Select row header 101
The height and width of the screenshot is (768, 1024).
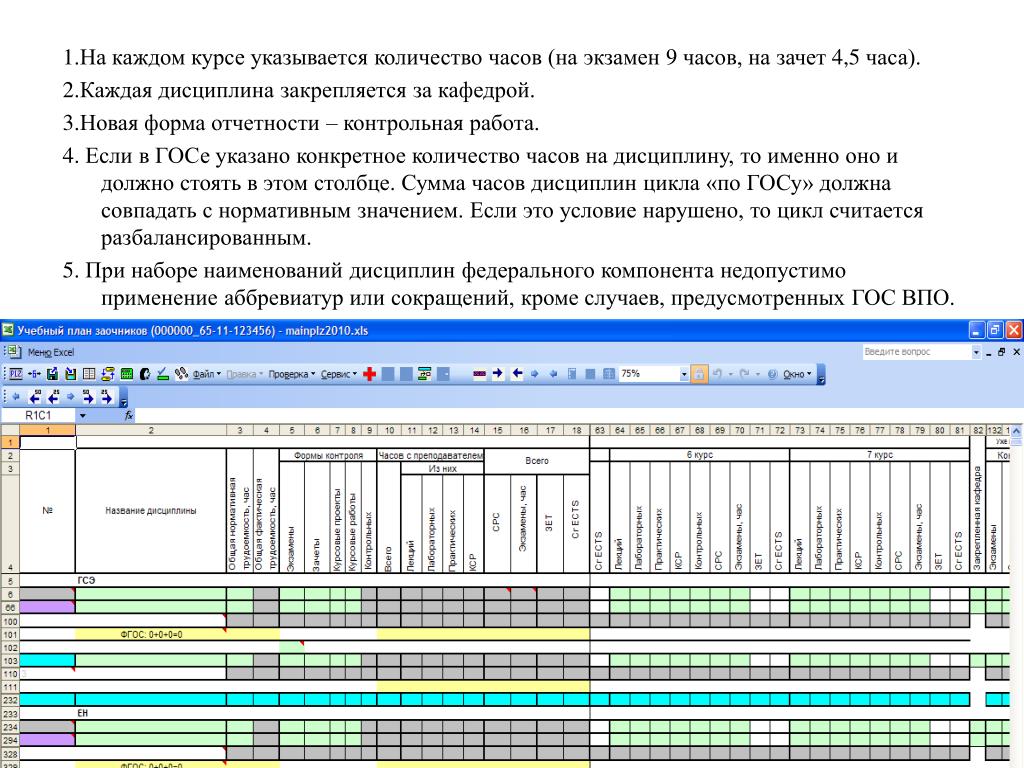click(10, 634)
